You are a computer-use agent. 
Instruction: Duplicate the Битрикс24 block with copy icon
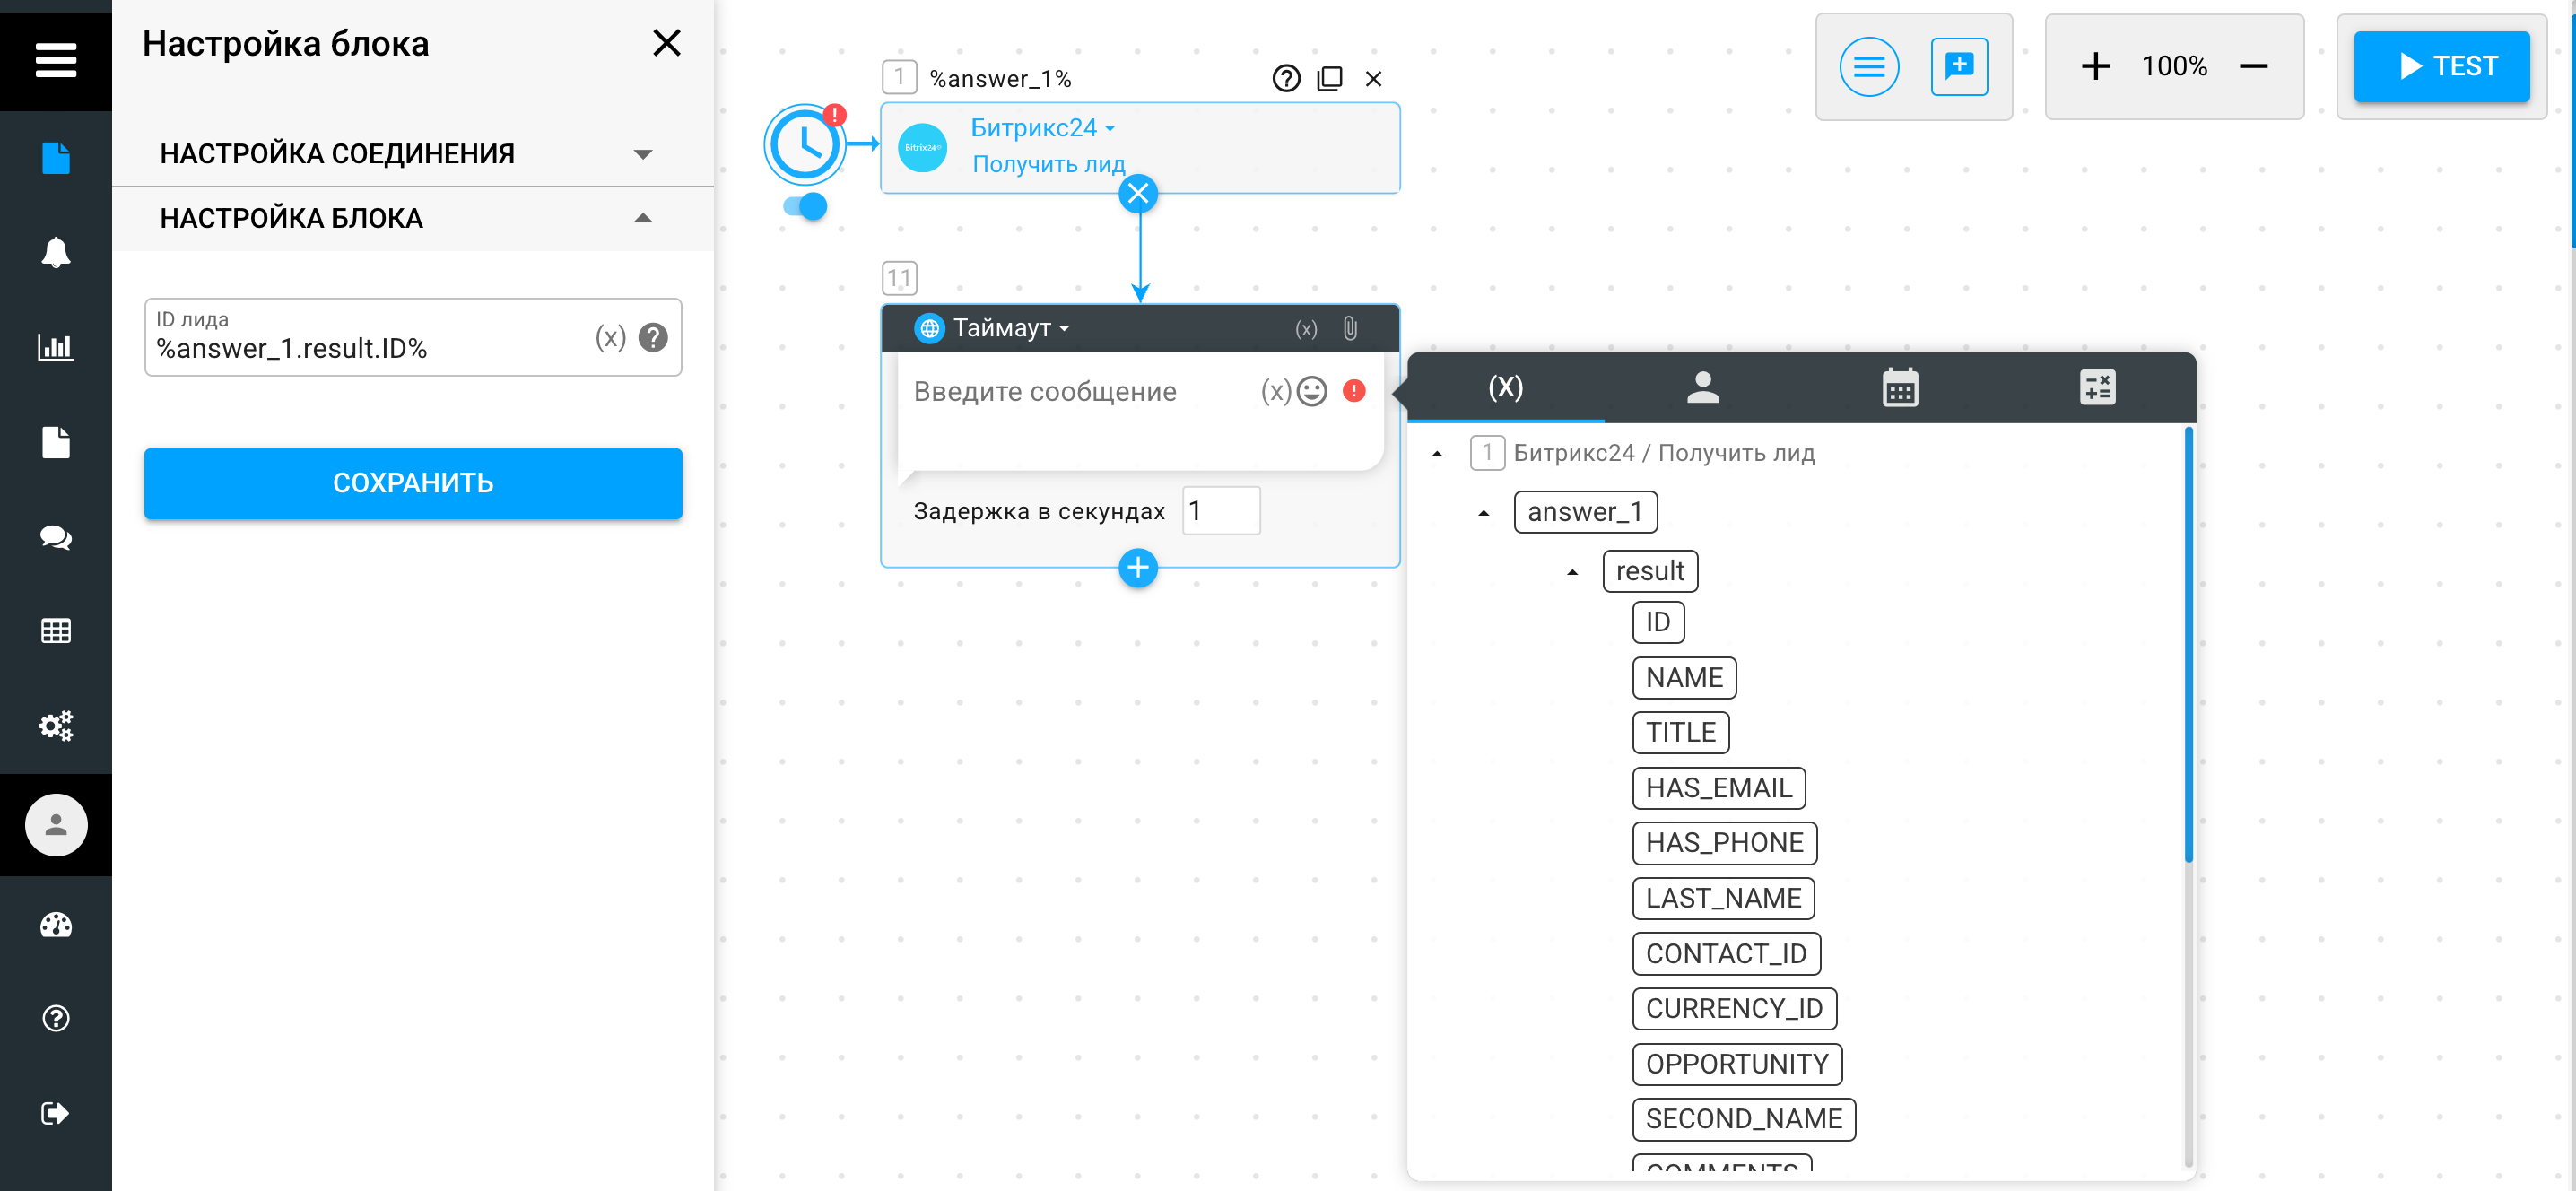1329,78
